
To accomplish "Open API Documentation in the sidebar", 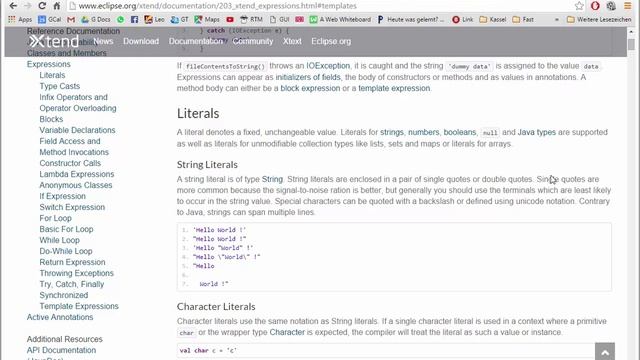I will (x=62, y=351).
